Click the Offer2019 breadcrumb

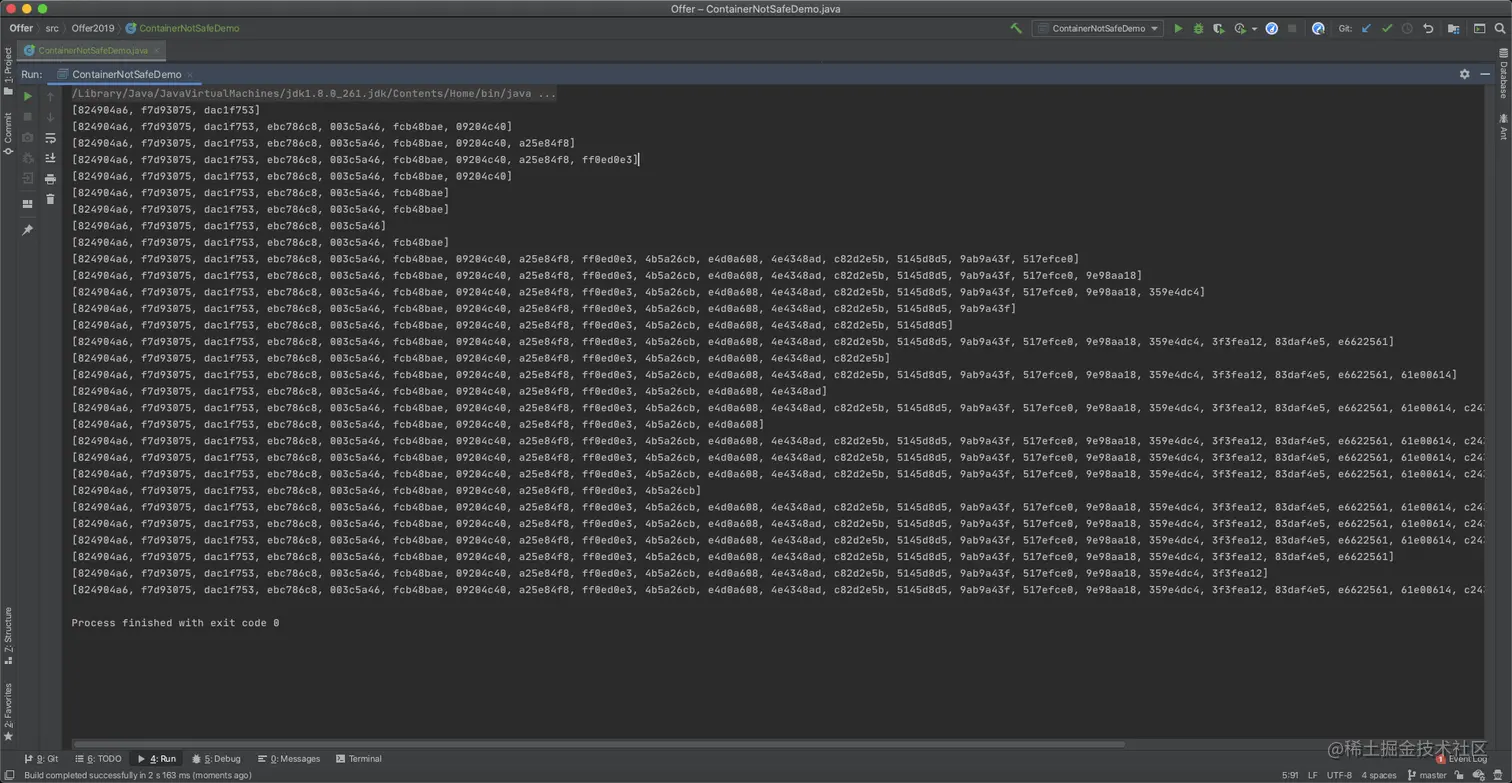pos(93,28)
